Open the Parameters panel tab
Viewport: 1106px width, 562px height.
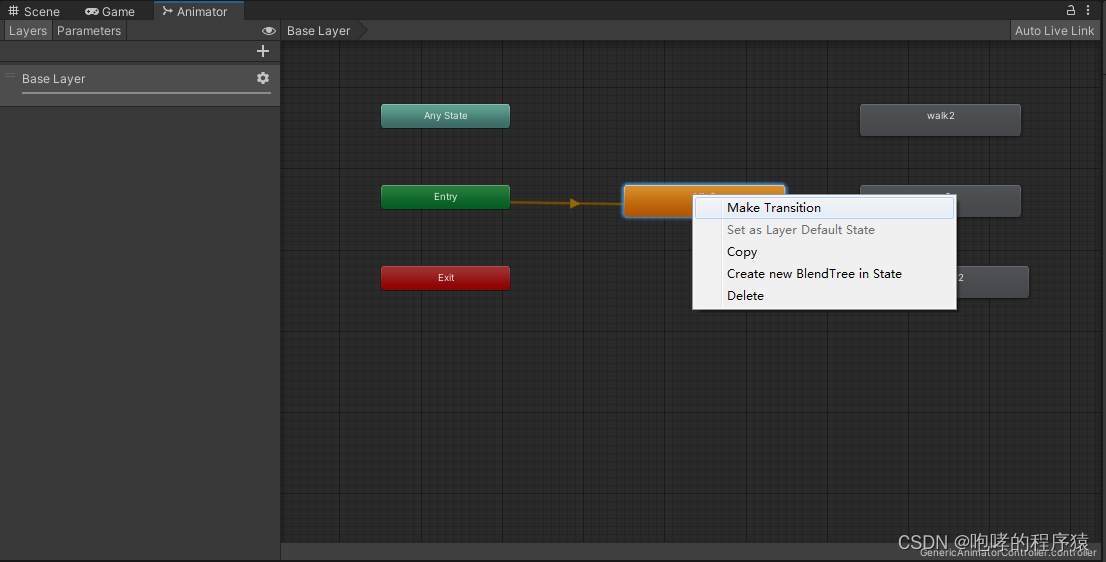(89, 31)
